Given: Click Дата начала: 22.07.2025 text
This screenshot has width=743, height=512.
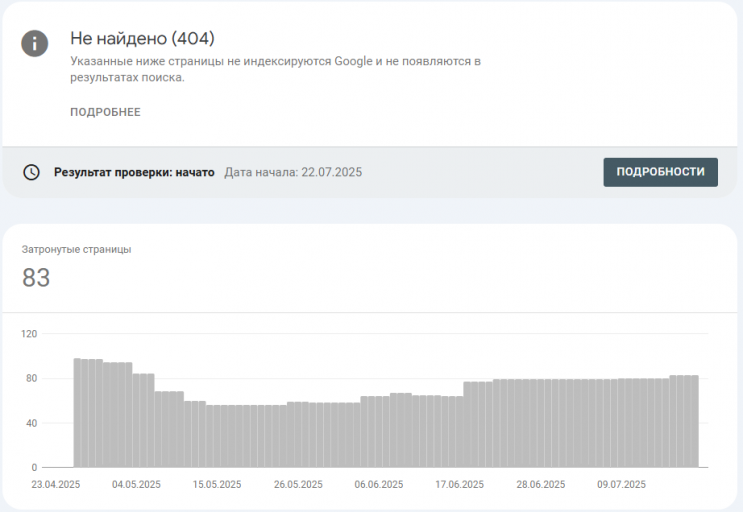Looking at the screenshot, I should click(293, 172).
